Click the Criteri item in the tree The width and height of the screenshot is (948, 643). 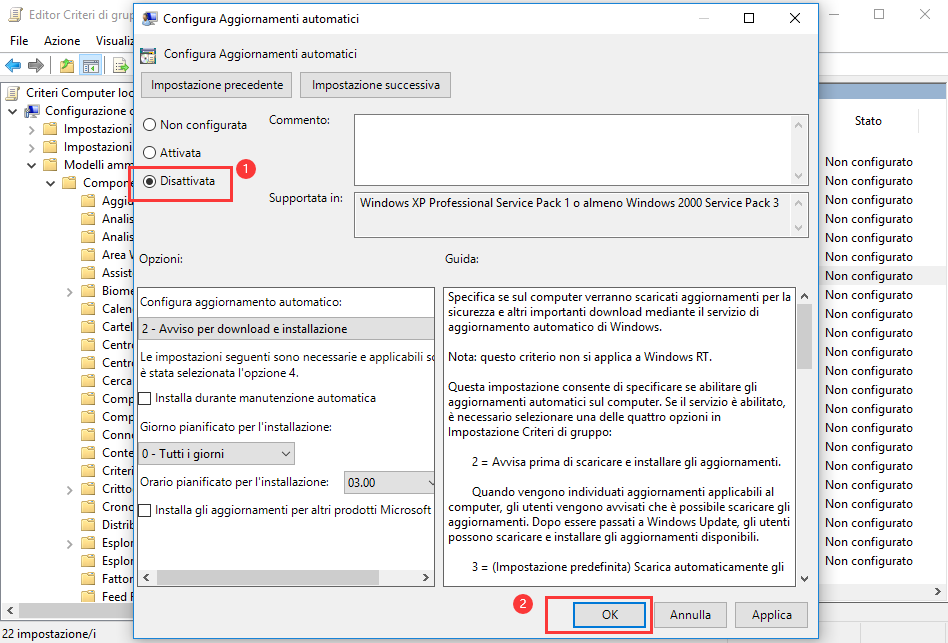pyautogui.click(x=117, y=471)
